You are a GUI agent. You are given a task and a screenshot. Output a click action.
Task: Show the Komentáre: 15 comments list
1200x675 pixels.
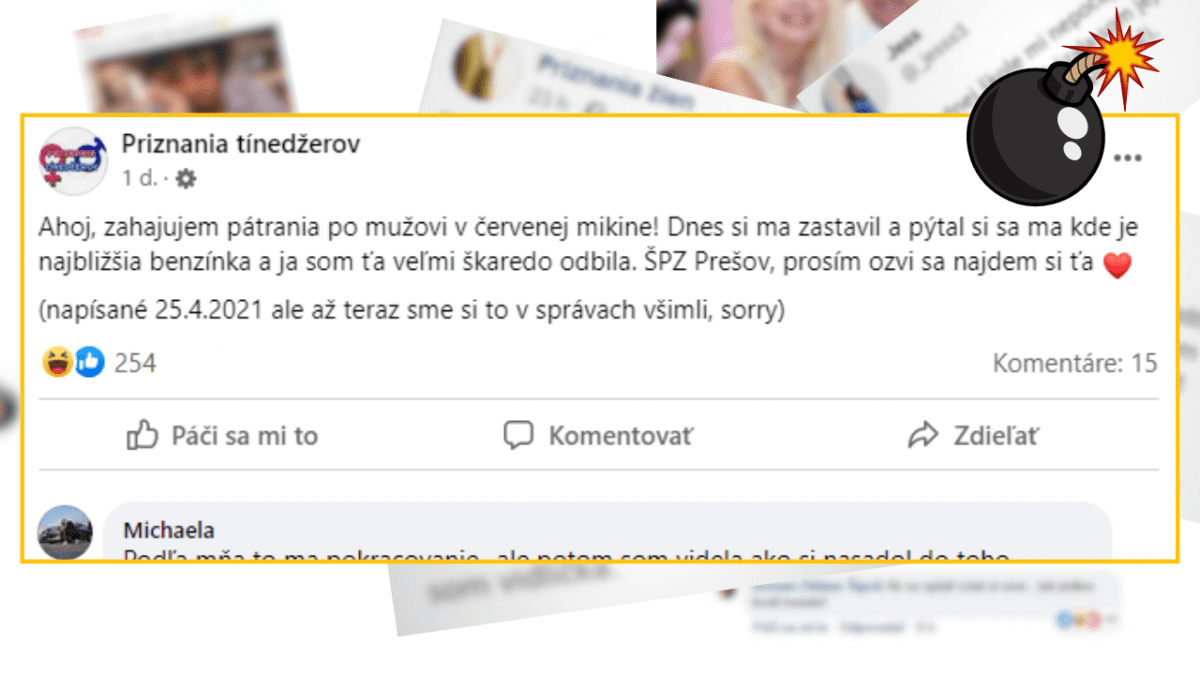click(1075, 363)
